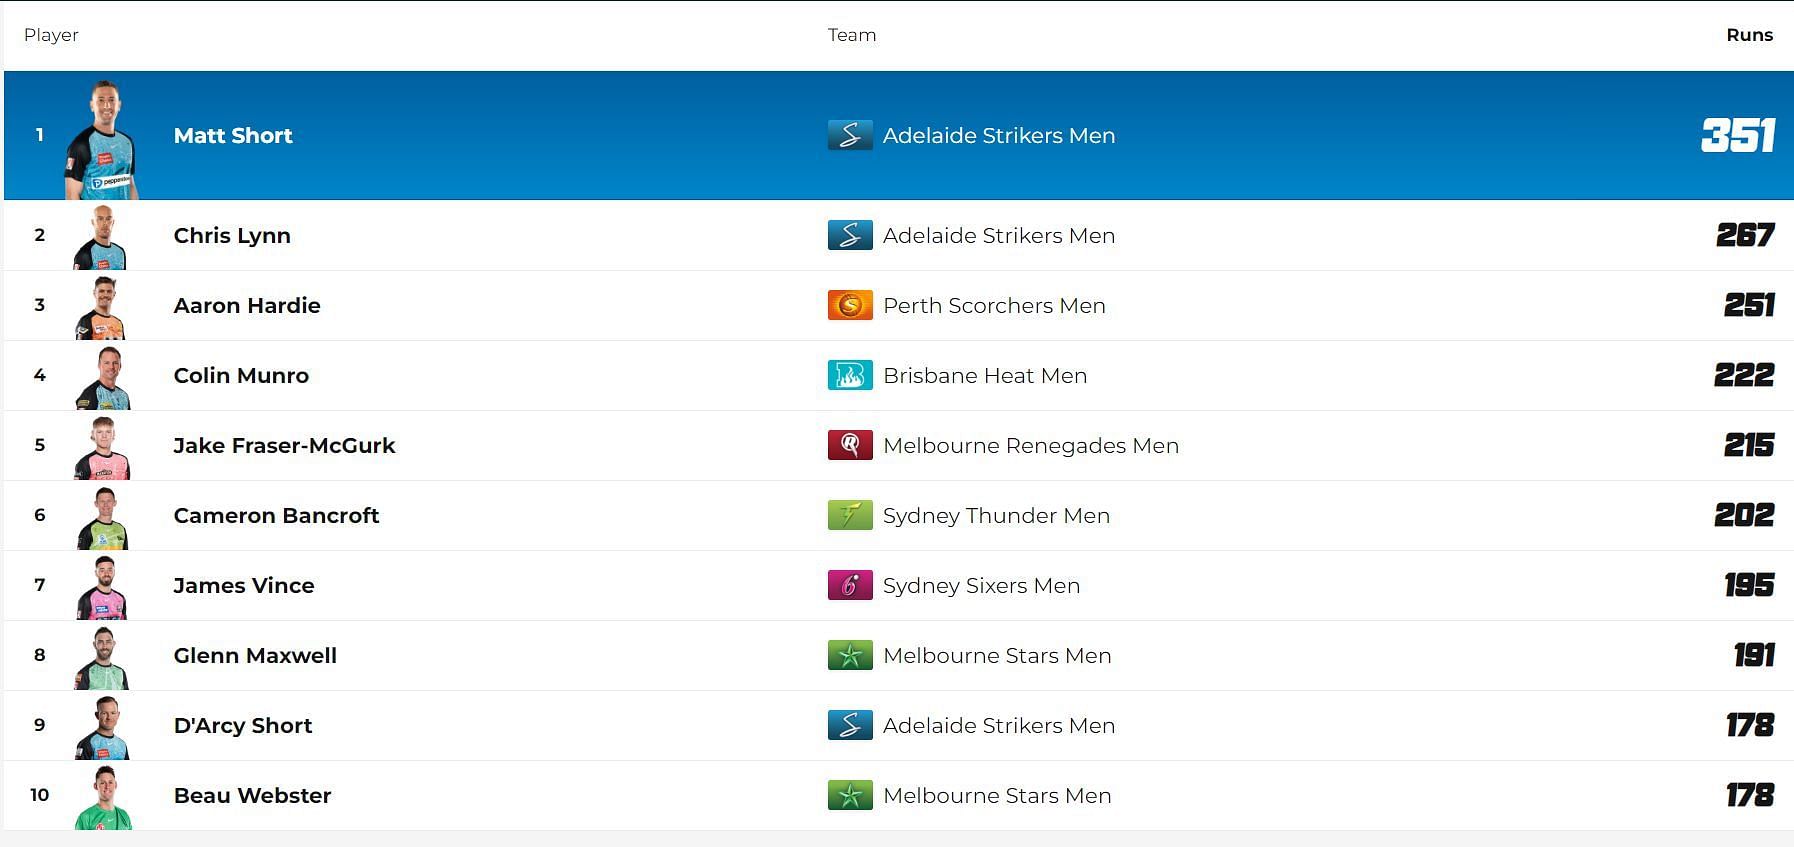This screenshot has width=1794, height=847.
Task: Click Beau Webster's 178 runs value
Action: pyautogui.click(x=1750, y=795)
